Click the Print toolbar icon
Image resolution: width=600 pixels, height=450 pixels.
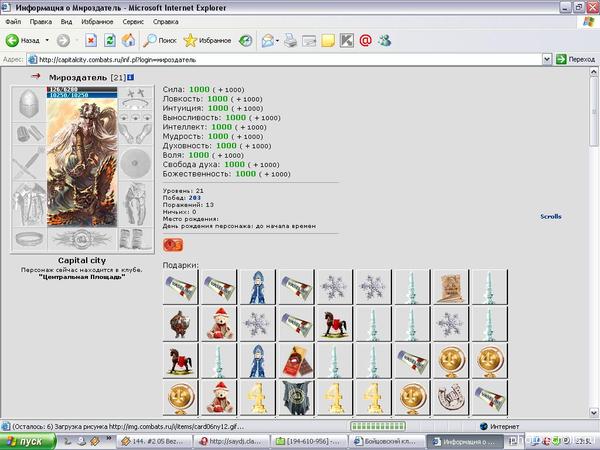[291, 41]
